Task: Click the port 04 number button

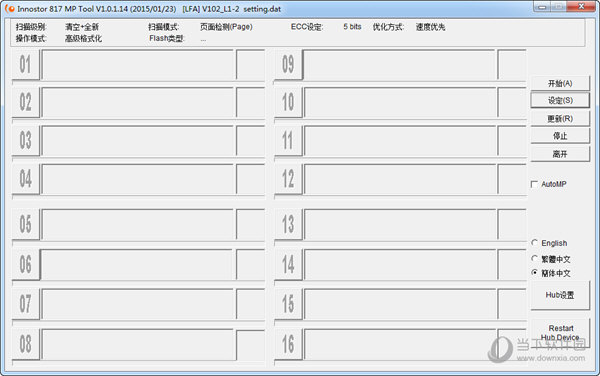Action: pos(25,179)
